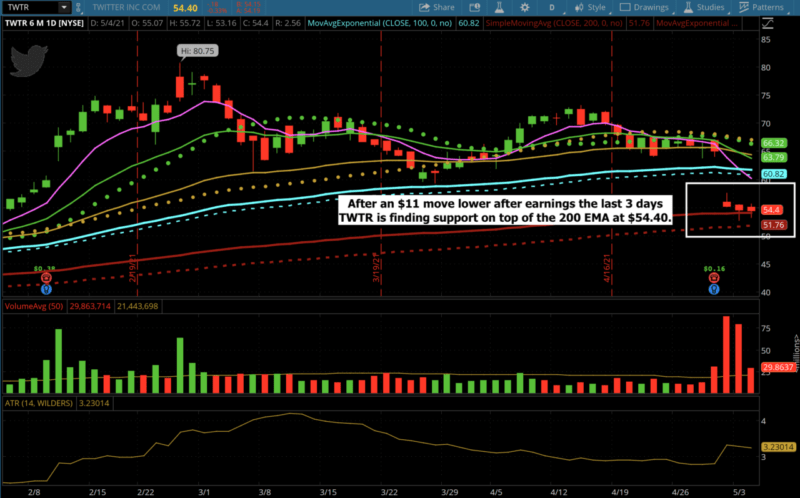Click the VolumeAvg (50) study label
Screen dimensions: 800x498
[x=34, y=306]
